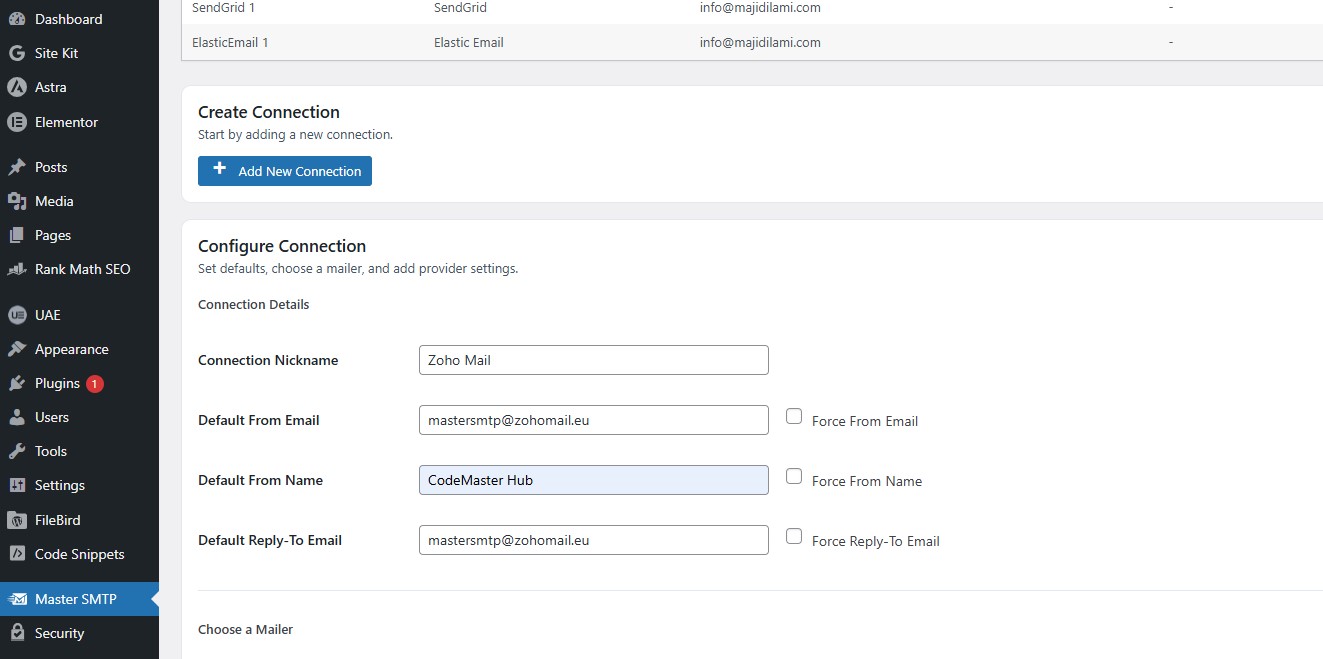The image size is (1323, 659).
Task: Tick the Force Reply-To Email checkbox
Action: pyautogui.click(x=794, y=537)
